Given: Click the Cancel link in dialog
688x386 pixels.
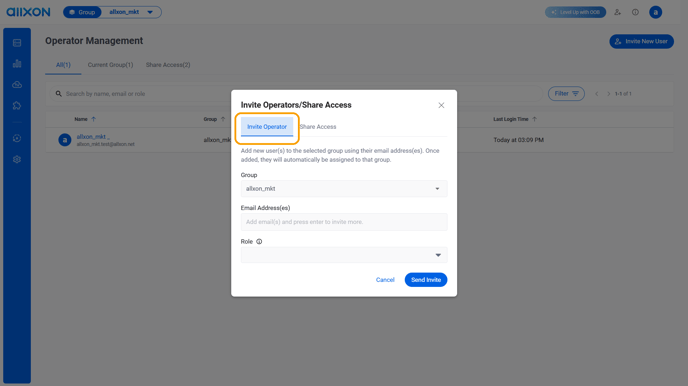Looking at the screenshot, I should pyautogui.click(x=385, y=280).
